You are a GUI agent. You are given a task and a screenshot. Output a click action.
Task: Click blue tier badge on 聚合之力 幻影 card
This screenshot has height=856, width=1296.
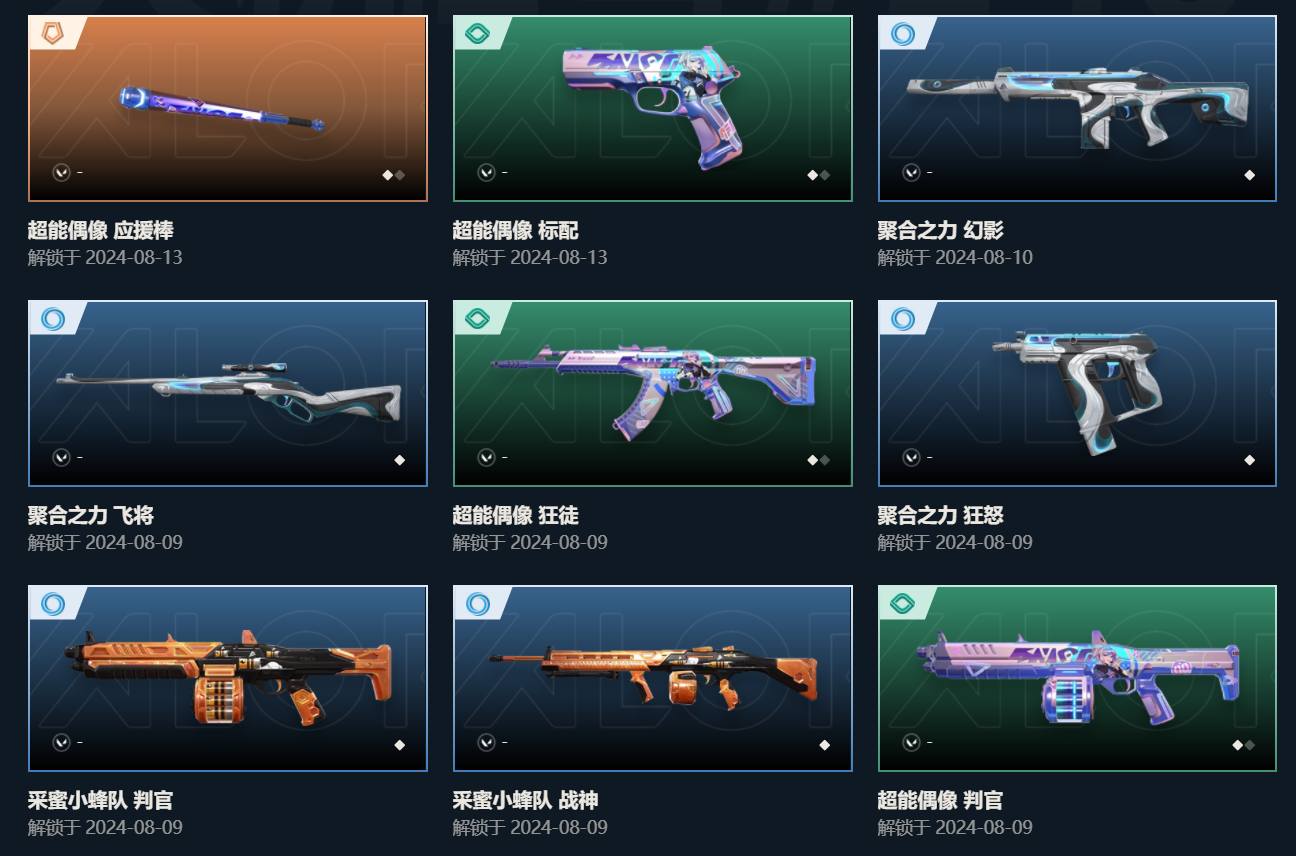[903, 34]
